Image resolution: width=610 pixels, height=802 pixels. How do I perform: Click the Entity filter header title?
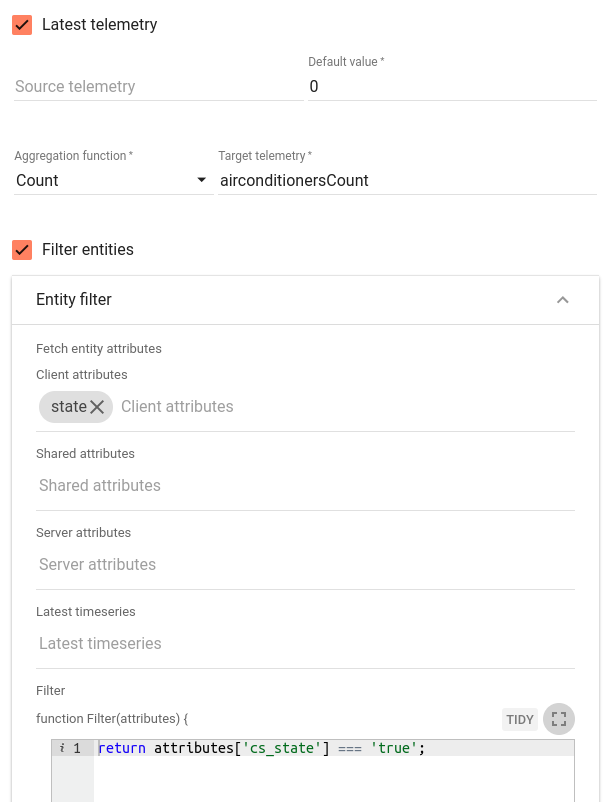(74, 299)
